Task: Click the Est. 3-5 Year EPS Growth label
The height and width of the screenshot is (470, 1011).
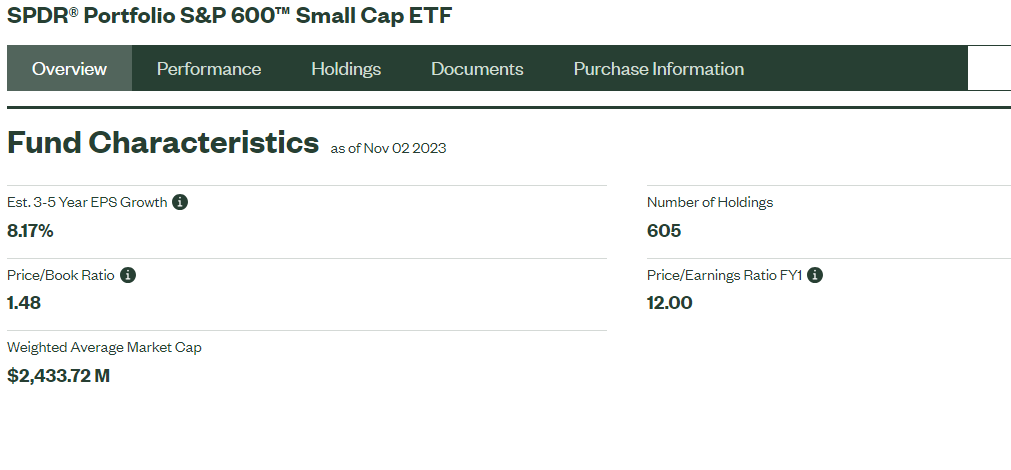Action: pyautogui.click(x=87, y=202)
